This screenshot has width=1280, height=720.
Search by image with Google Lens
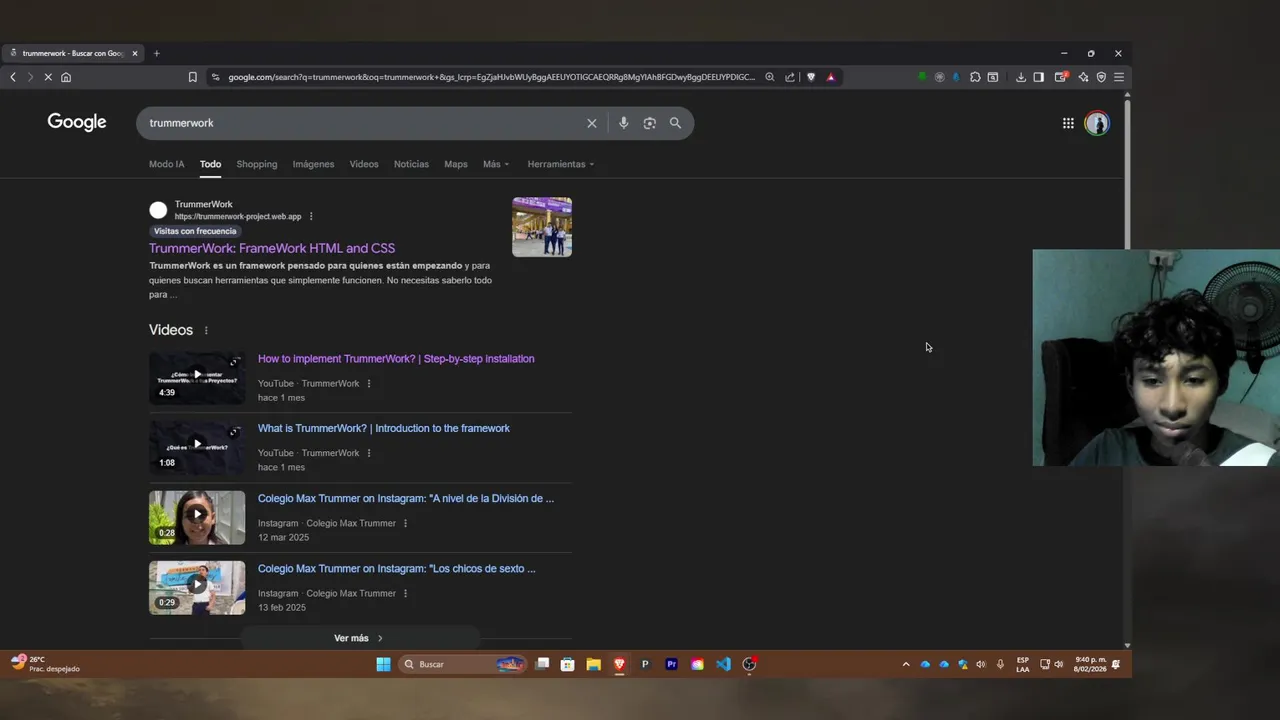pos(650,123)
